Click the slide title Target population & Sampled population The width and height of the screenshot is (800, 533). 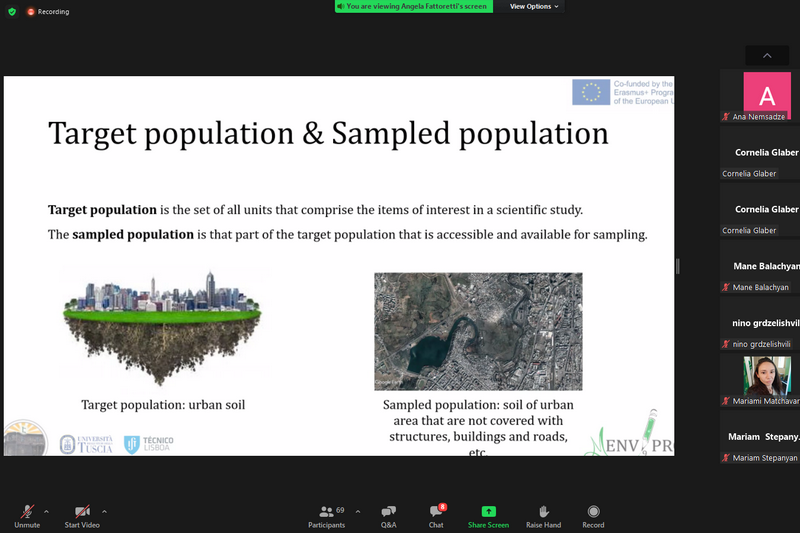[x=328, y=134]
